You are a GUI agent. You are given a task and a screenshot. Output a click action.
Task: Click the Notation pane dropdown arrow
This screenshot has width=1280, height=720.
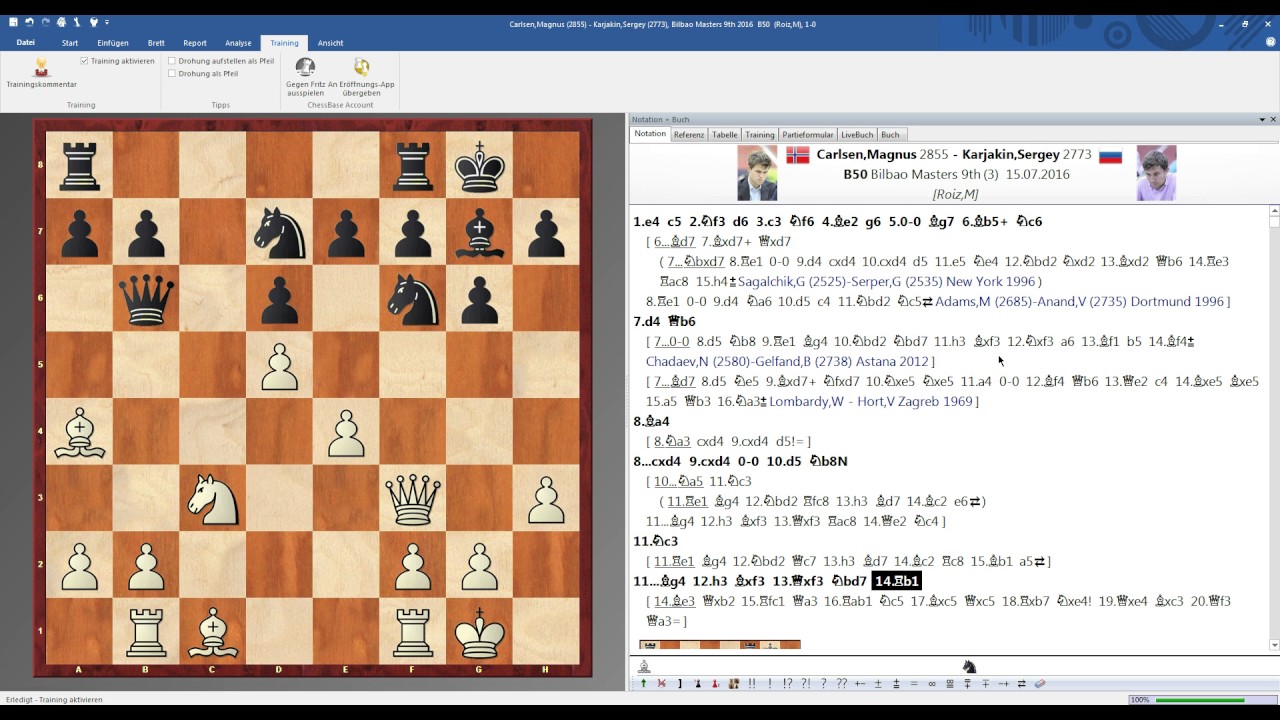coord(1262,119)
